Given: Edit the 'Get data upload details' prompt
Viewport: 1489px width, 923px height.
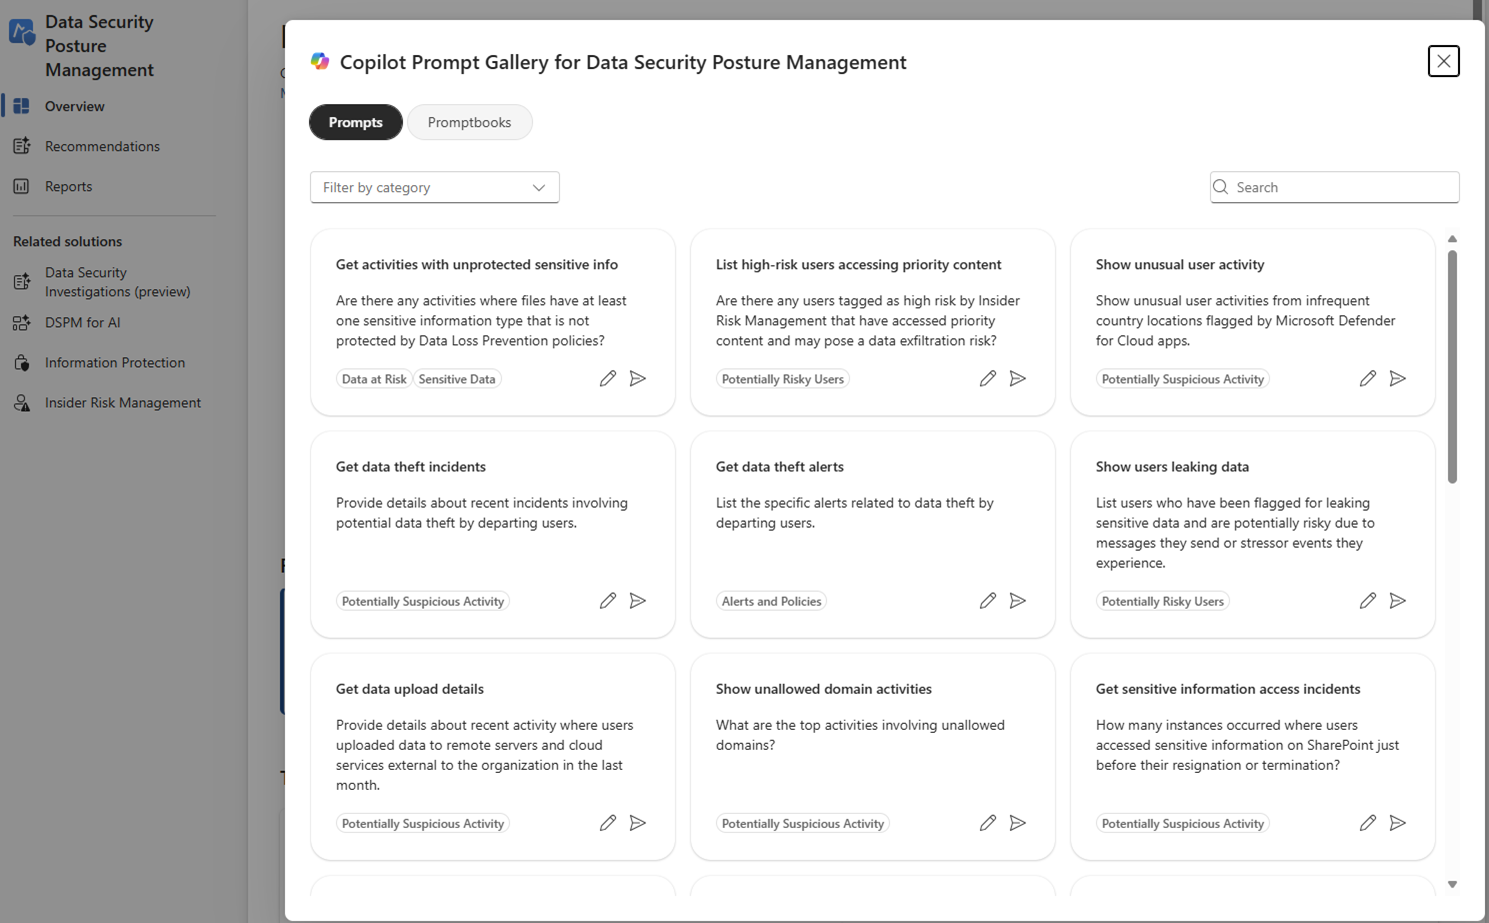Looking at the screenshot, I should click(607, 823).
